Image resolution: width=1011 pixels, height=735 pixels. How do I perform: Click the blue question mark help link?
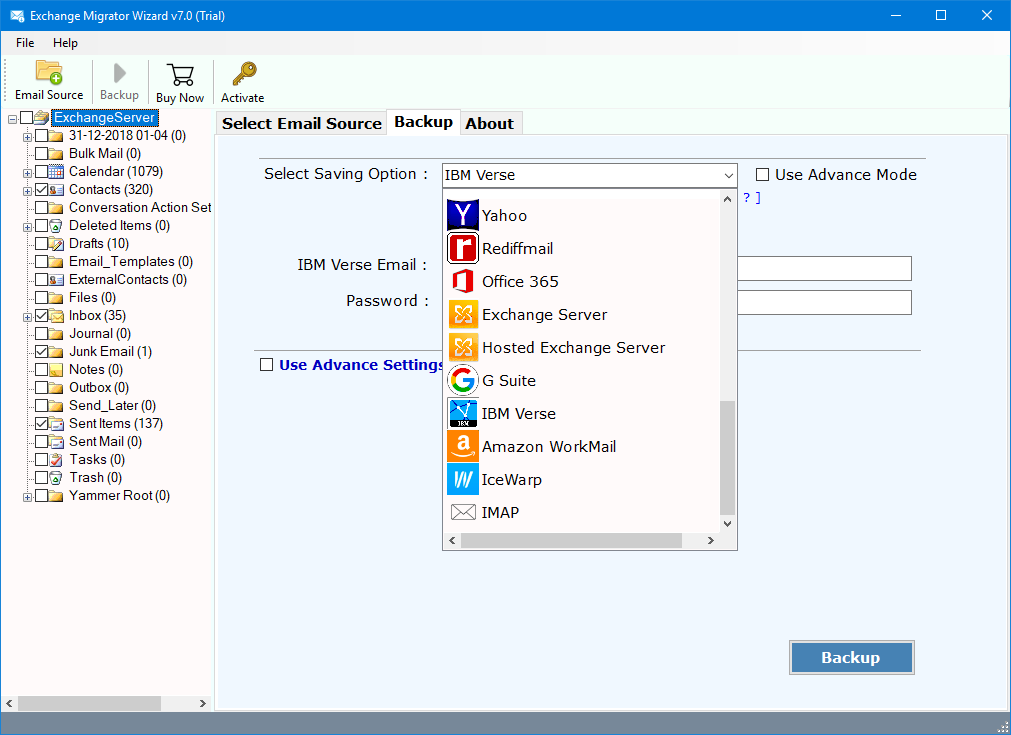coord(747,197)
